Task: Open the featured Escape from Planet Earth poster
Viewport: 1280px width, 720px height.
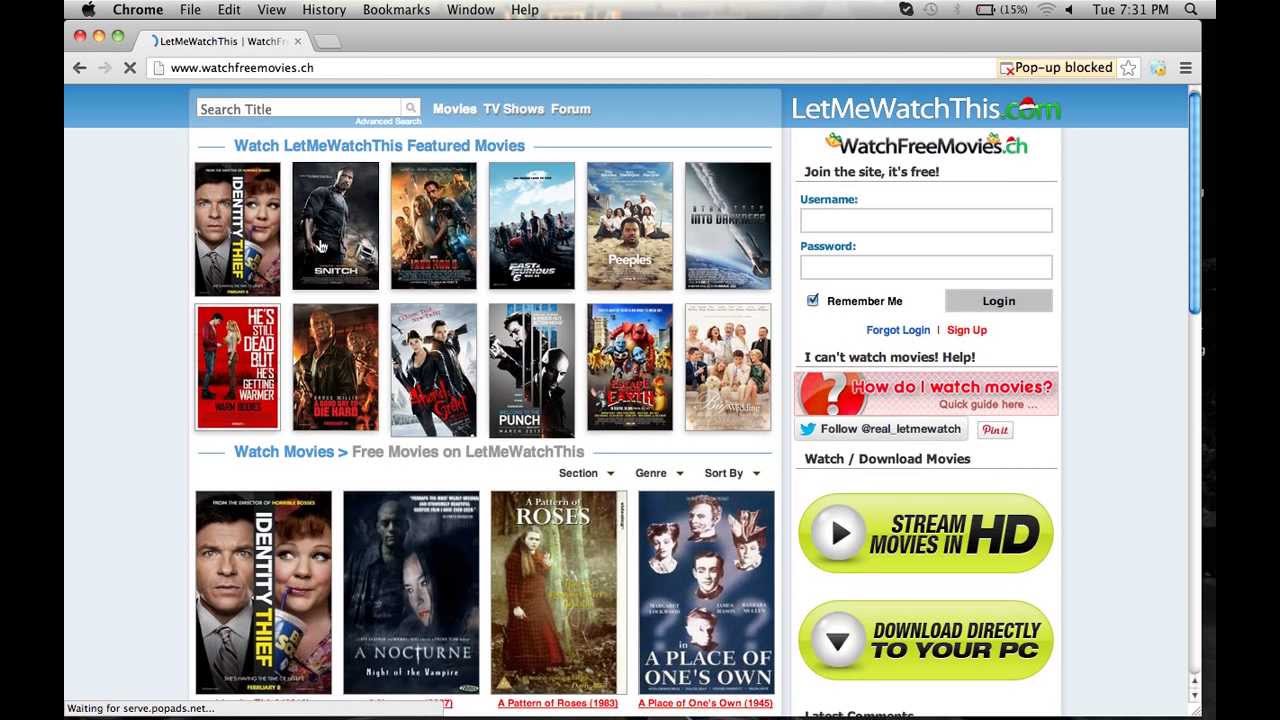Action: click(630, 368)
